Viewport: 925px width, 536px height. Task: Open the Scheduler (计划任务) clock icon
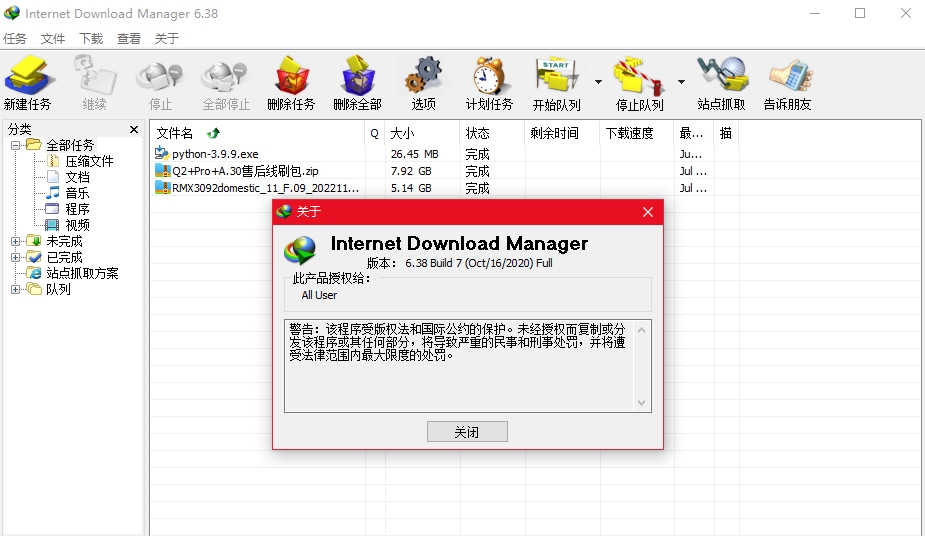pos(488,75)
